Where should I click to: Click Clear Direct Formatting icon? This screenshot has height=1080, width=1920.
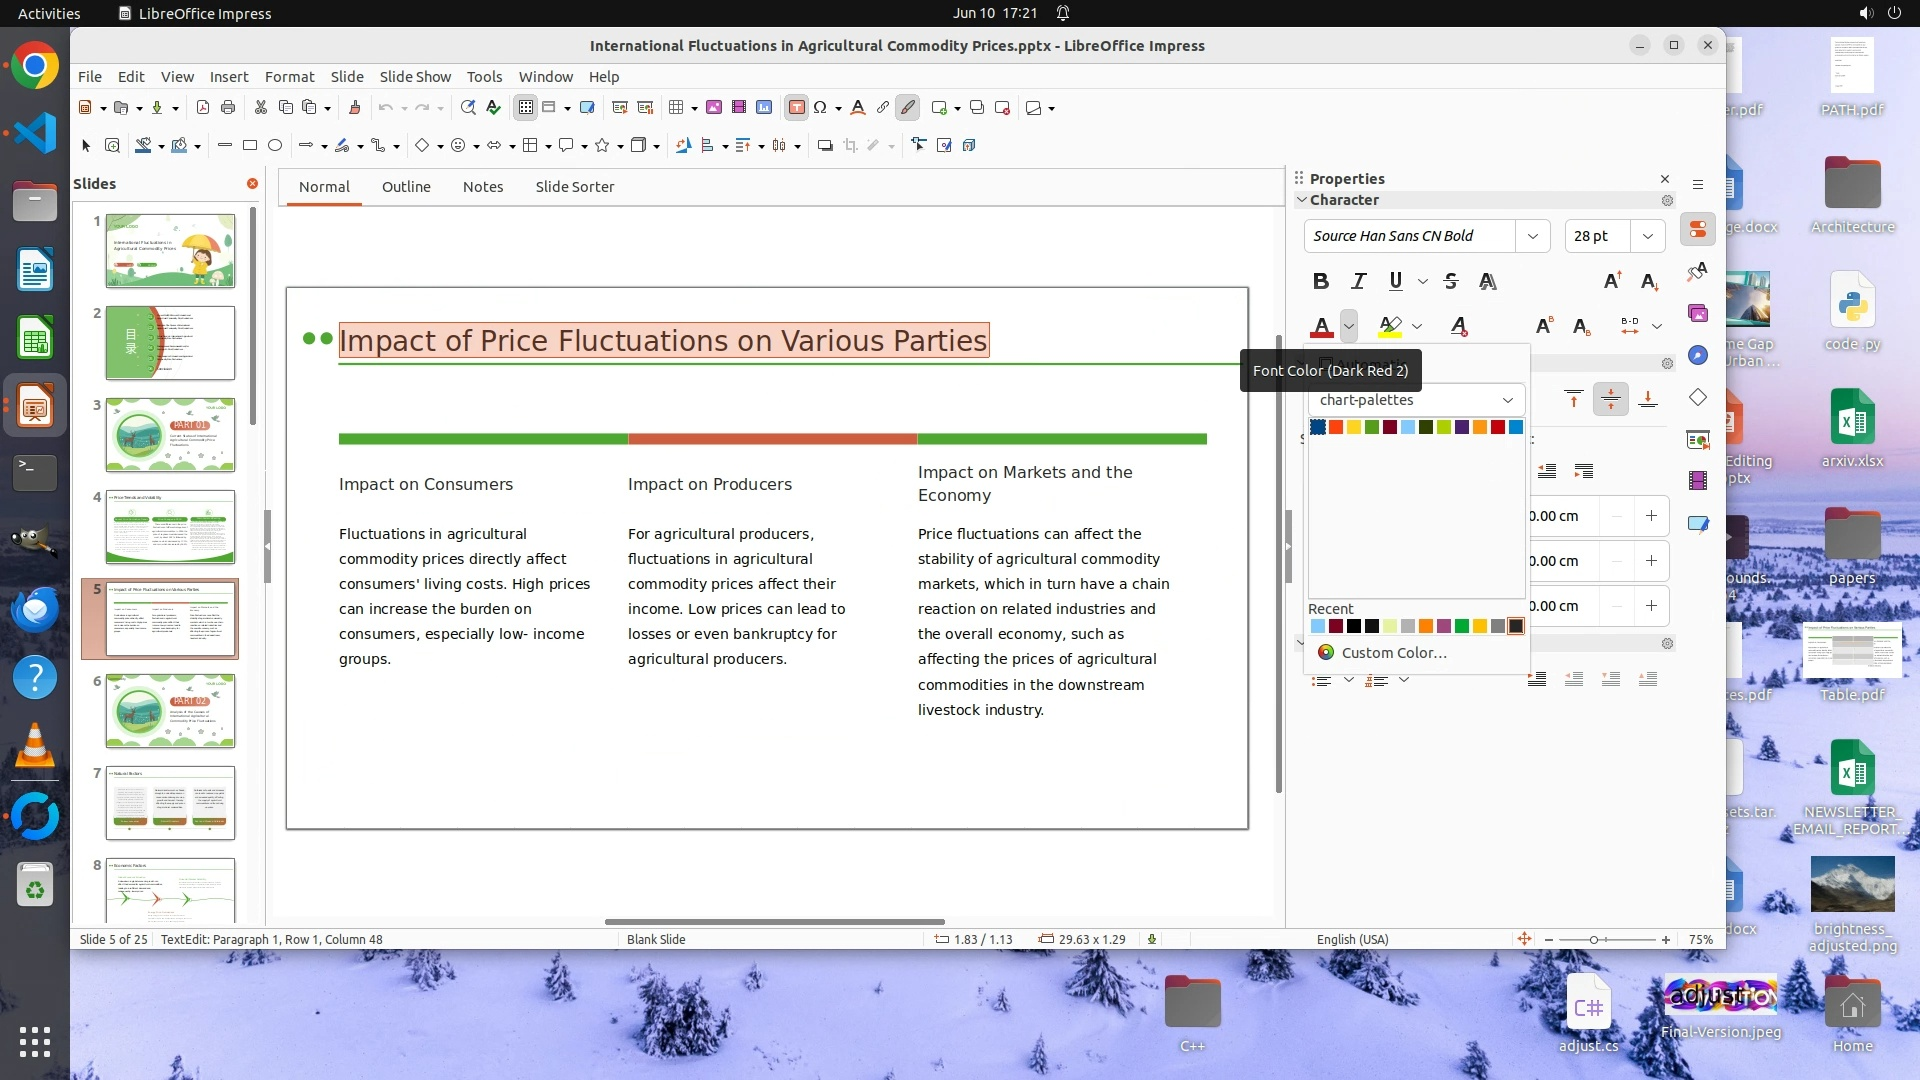click(1459, 326)
